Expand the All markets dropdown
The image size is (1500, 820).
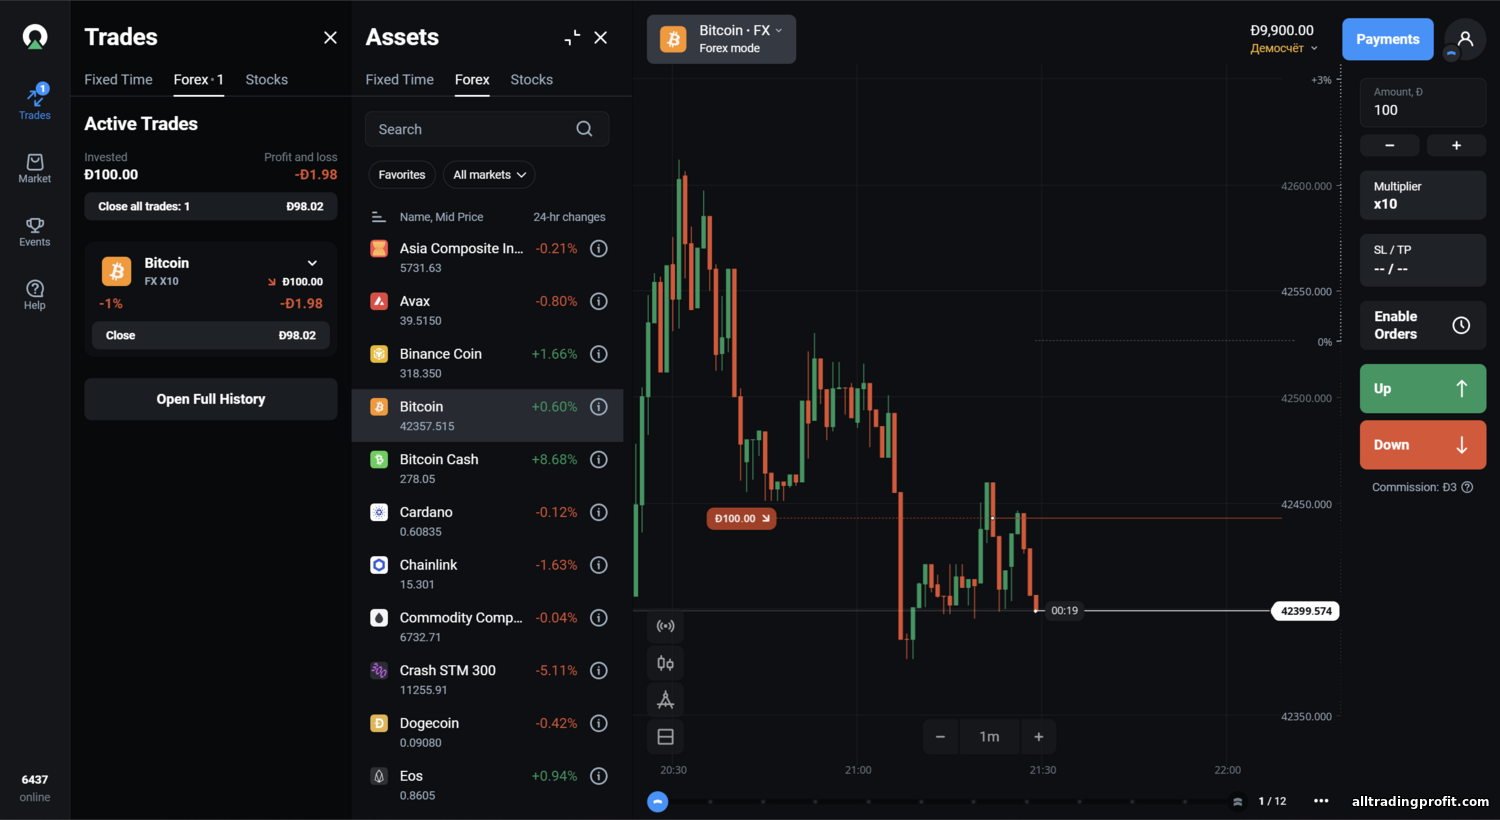(x=489, y=175)
